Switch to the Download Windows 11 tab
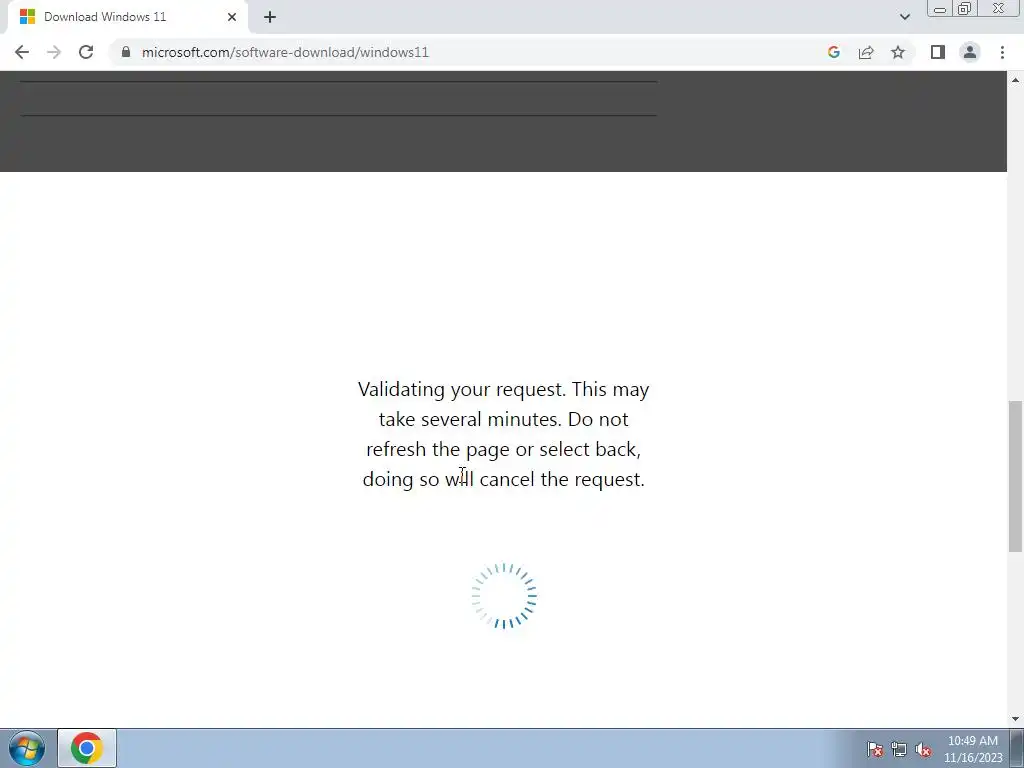The width and height of the screenshot is (1024, 768). click(127, 17)
